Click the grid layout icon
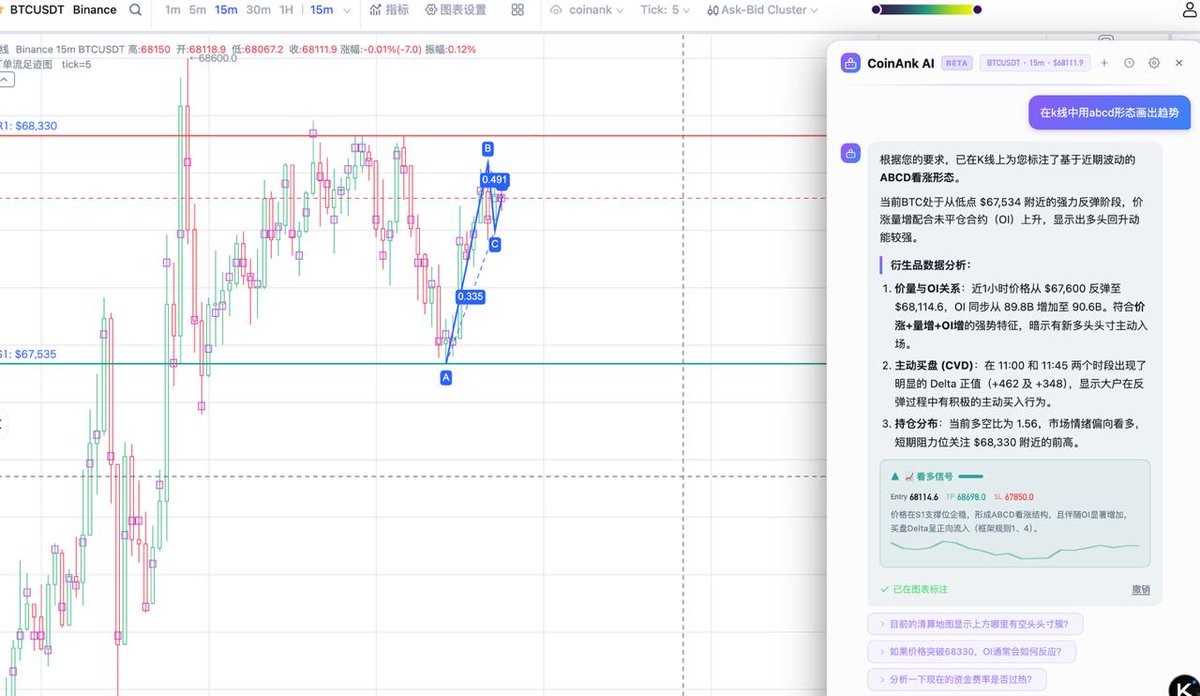1200x696 pixels. tap(517, 10)
